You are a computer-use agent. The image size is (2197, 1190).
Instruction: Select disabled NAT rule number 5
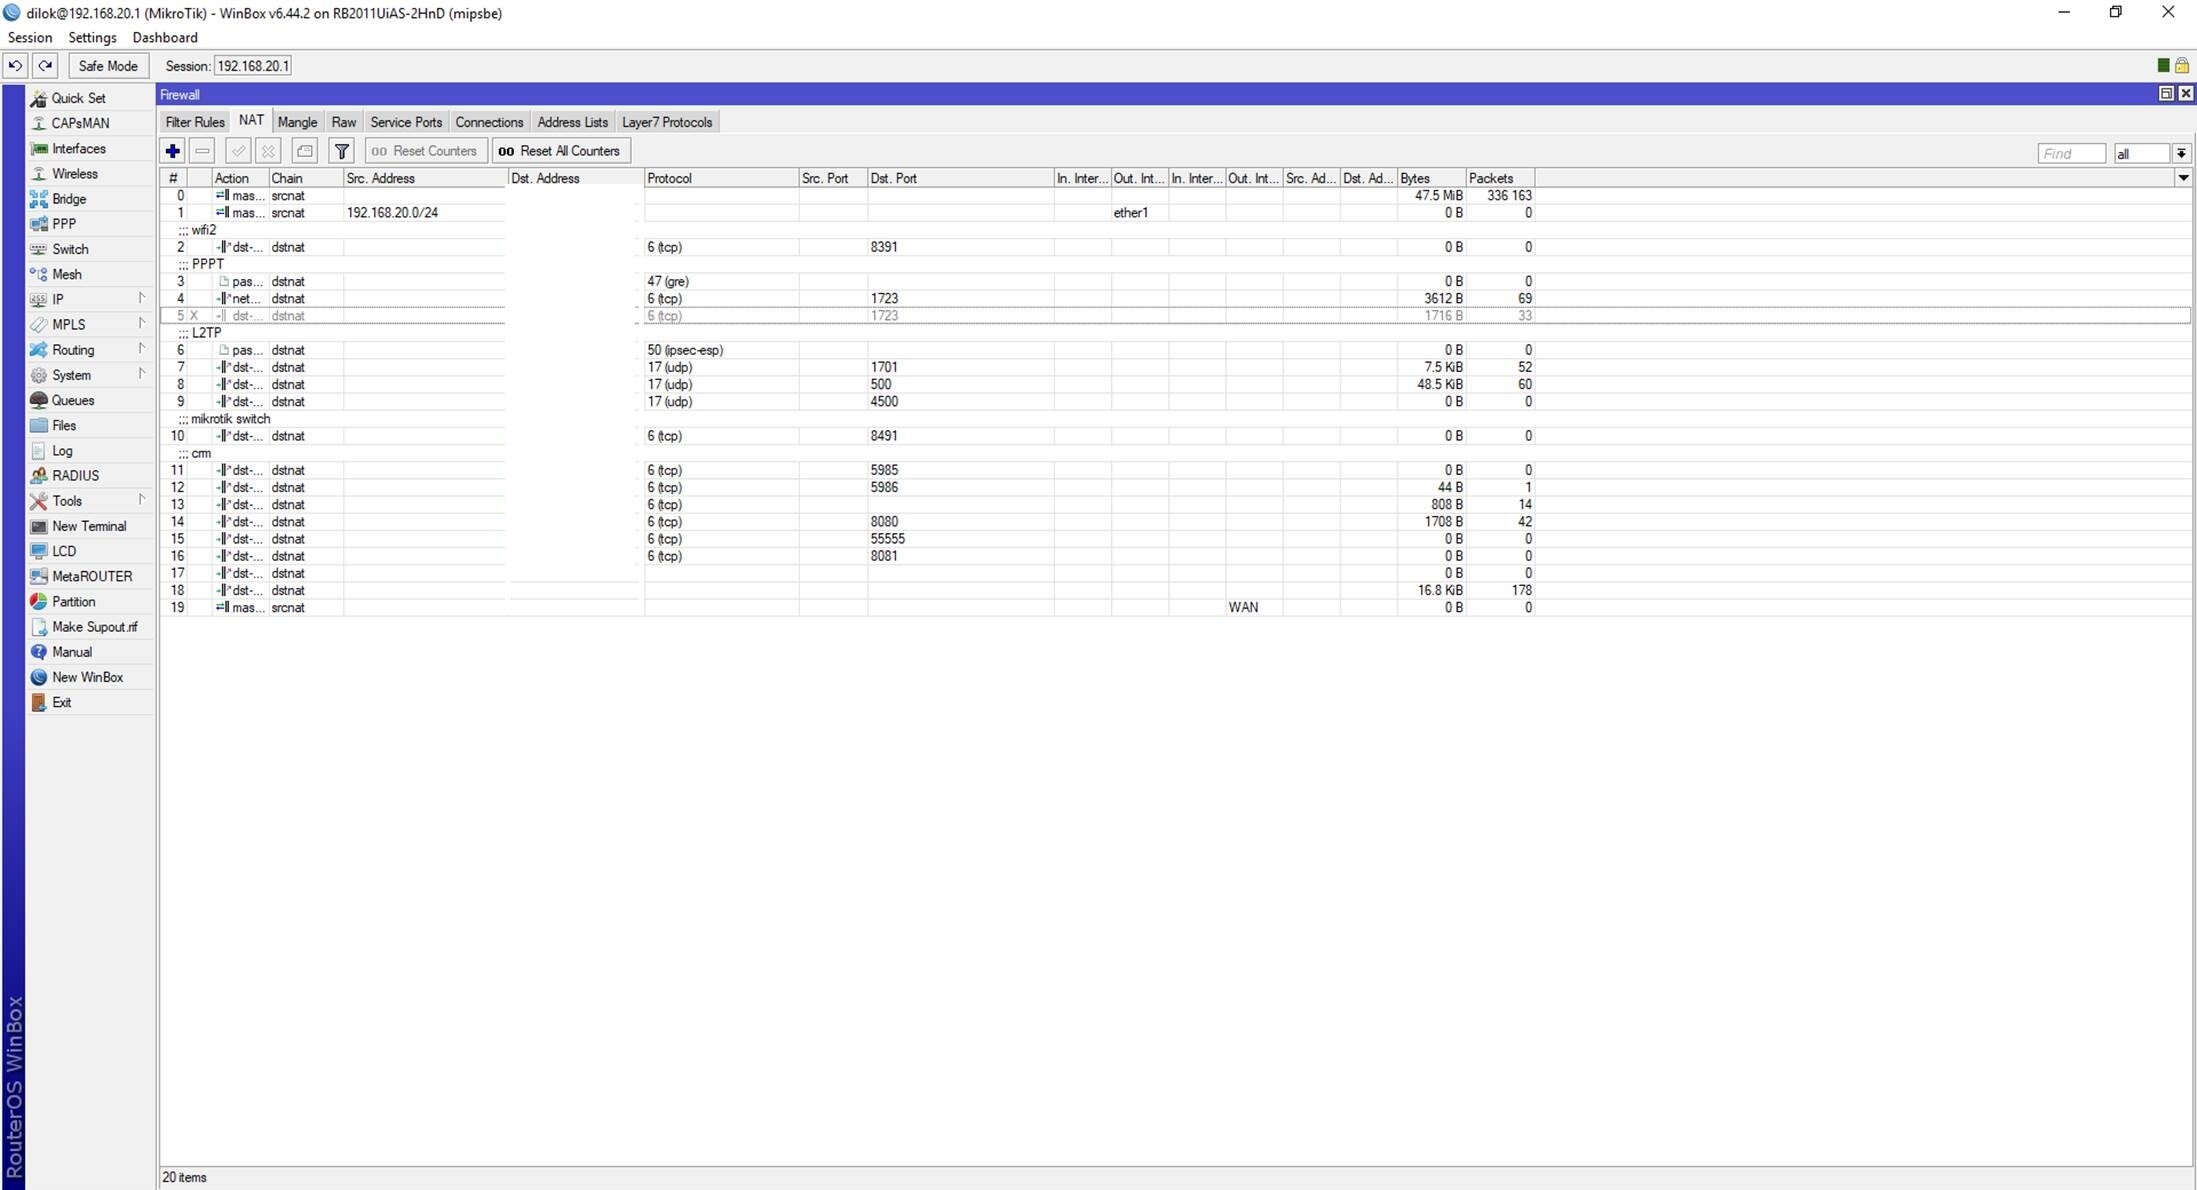pyautogui.click(x=1175, y=316)
